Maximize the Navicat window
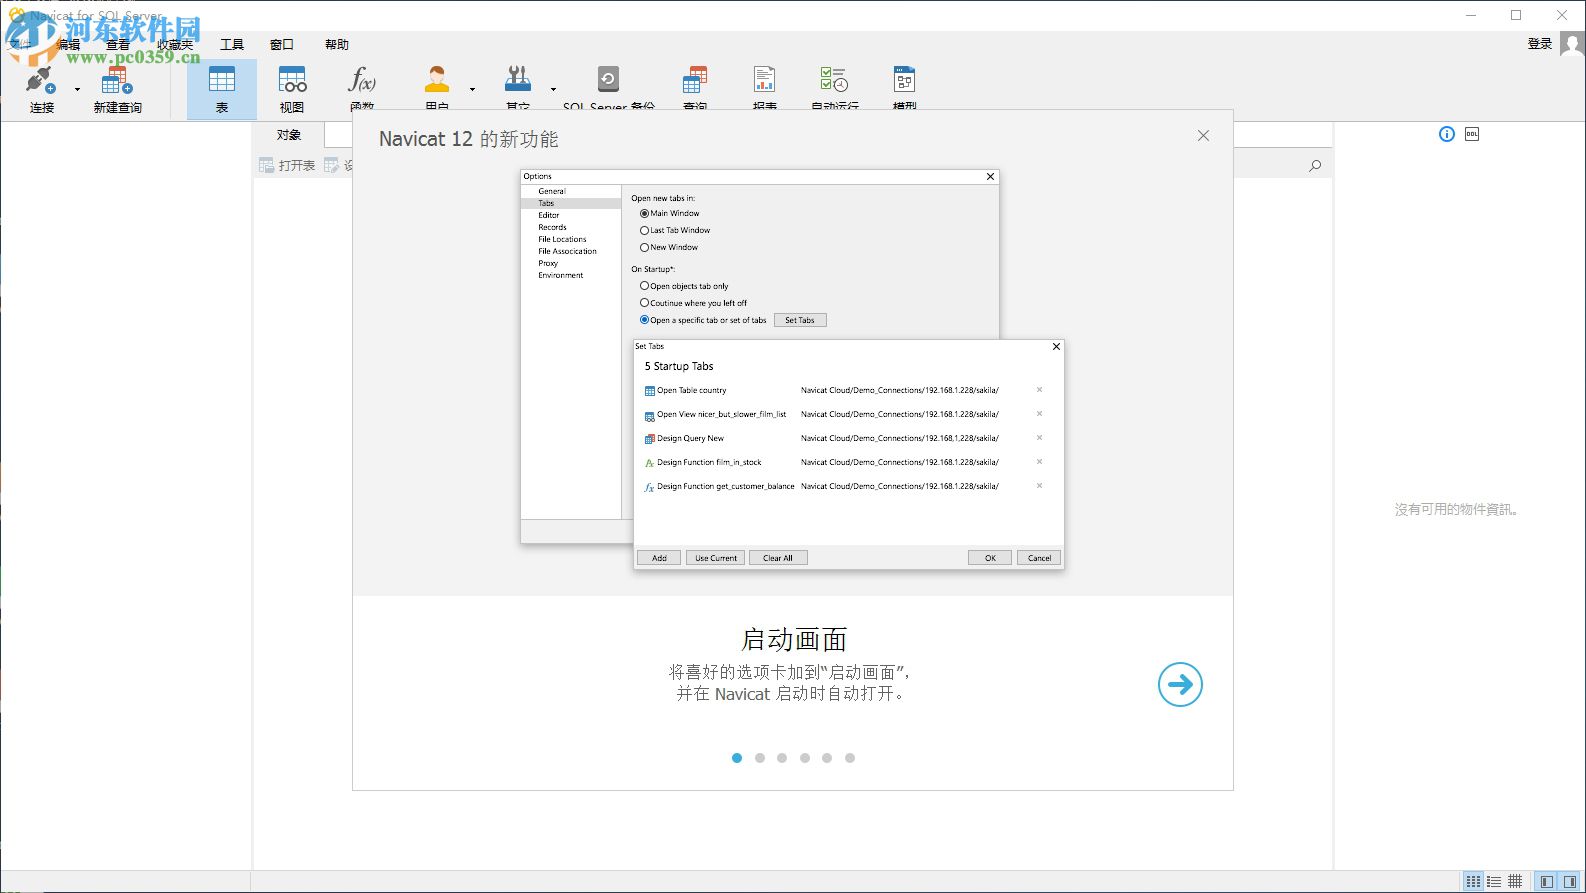 1516,15
